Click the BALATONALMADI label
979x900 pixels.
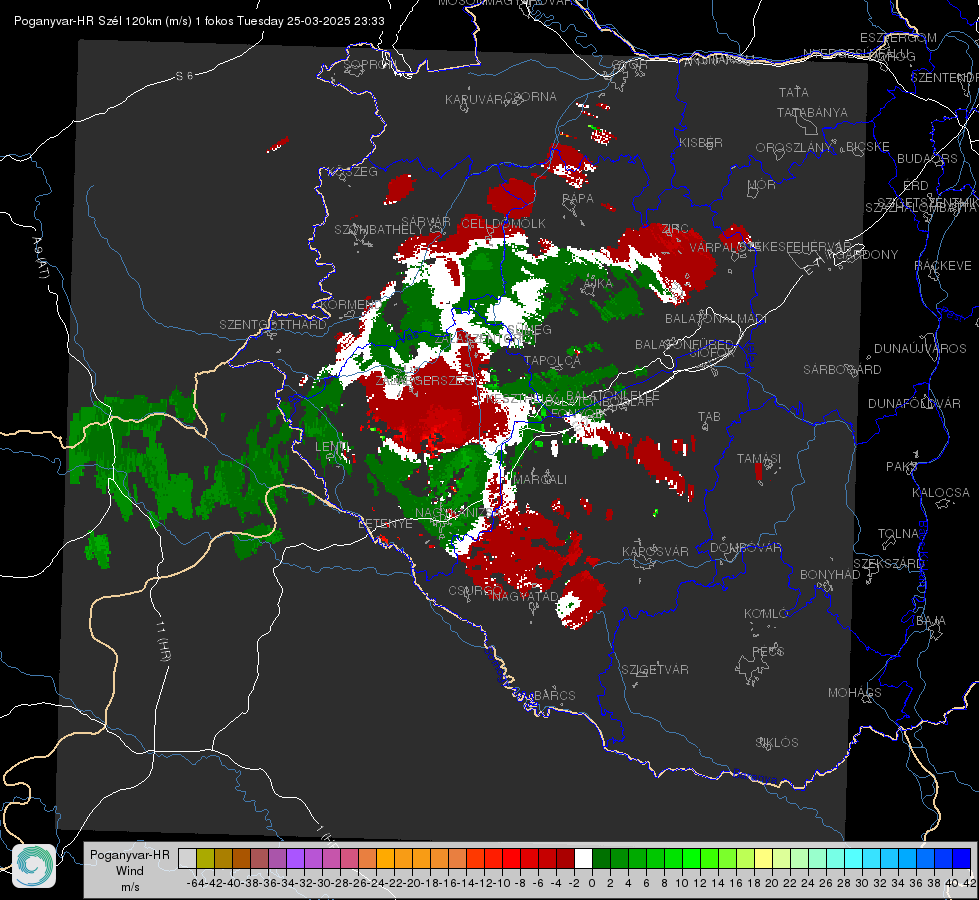click(716, 319)
